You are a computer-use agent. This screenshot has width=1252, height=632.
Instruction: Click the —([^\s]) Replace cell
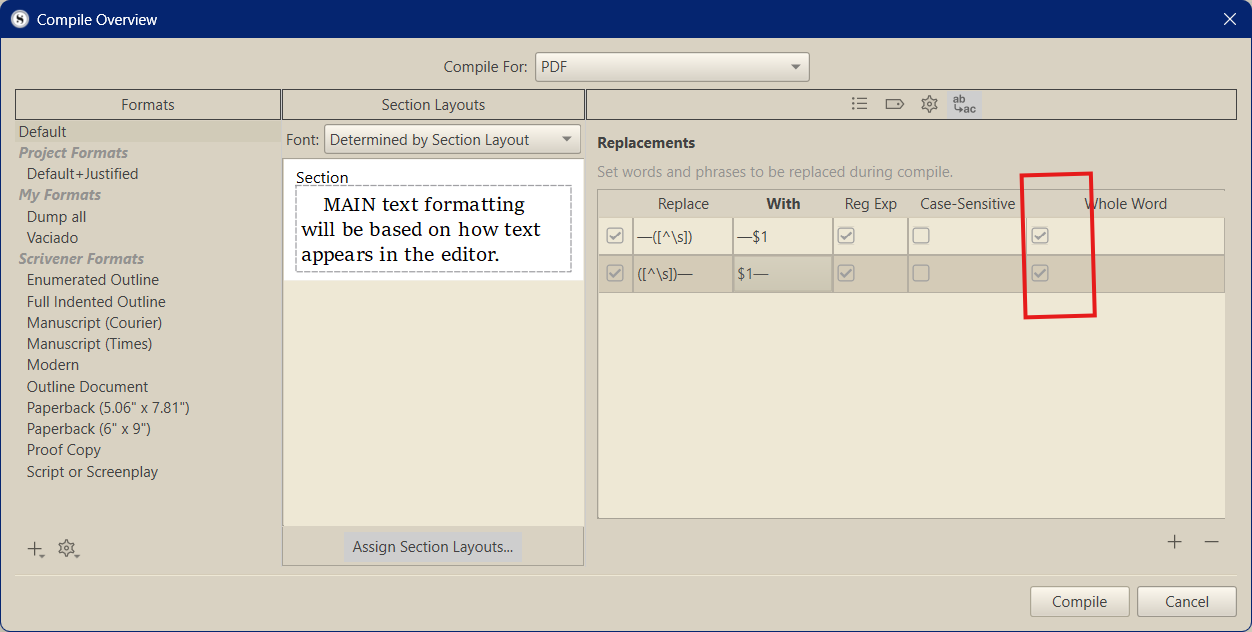click(x=683, y=236)
